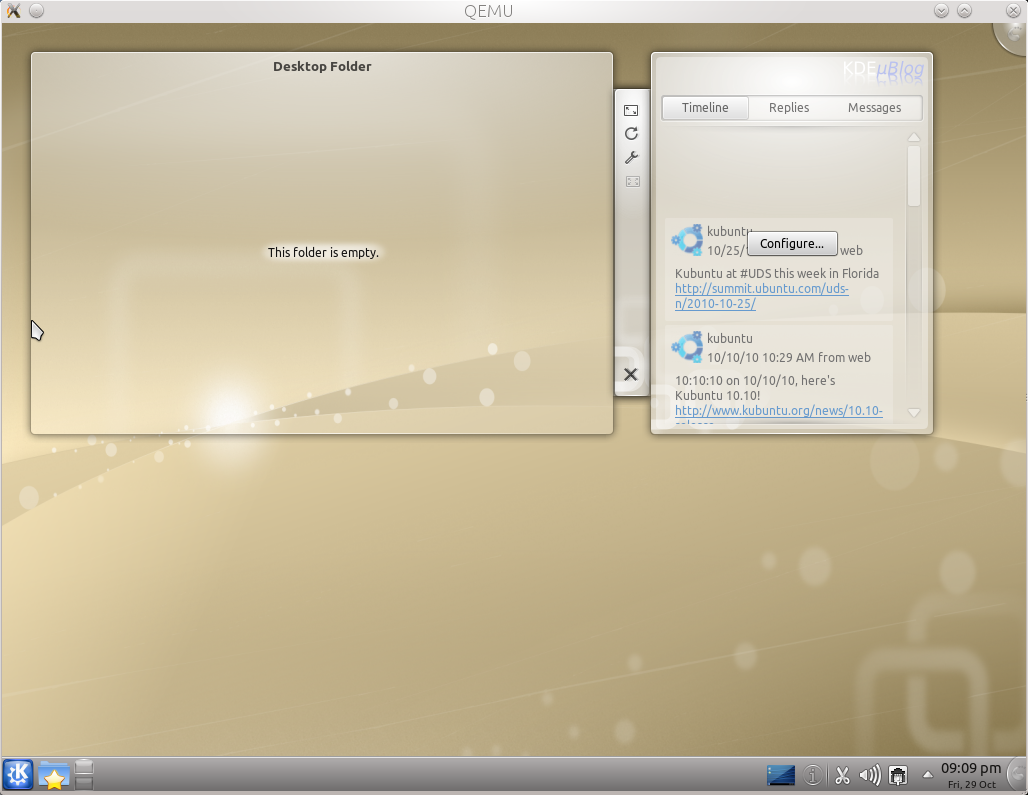Viewport: 1028px width, 795px height.
Task: Open the volume speaker control in the tray
Action: click(x=870, y=776)
